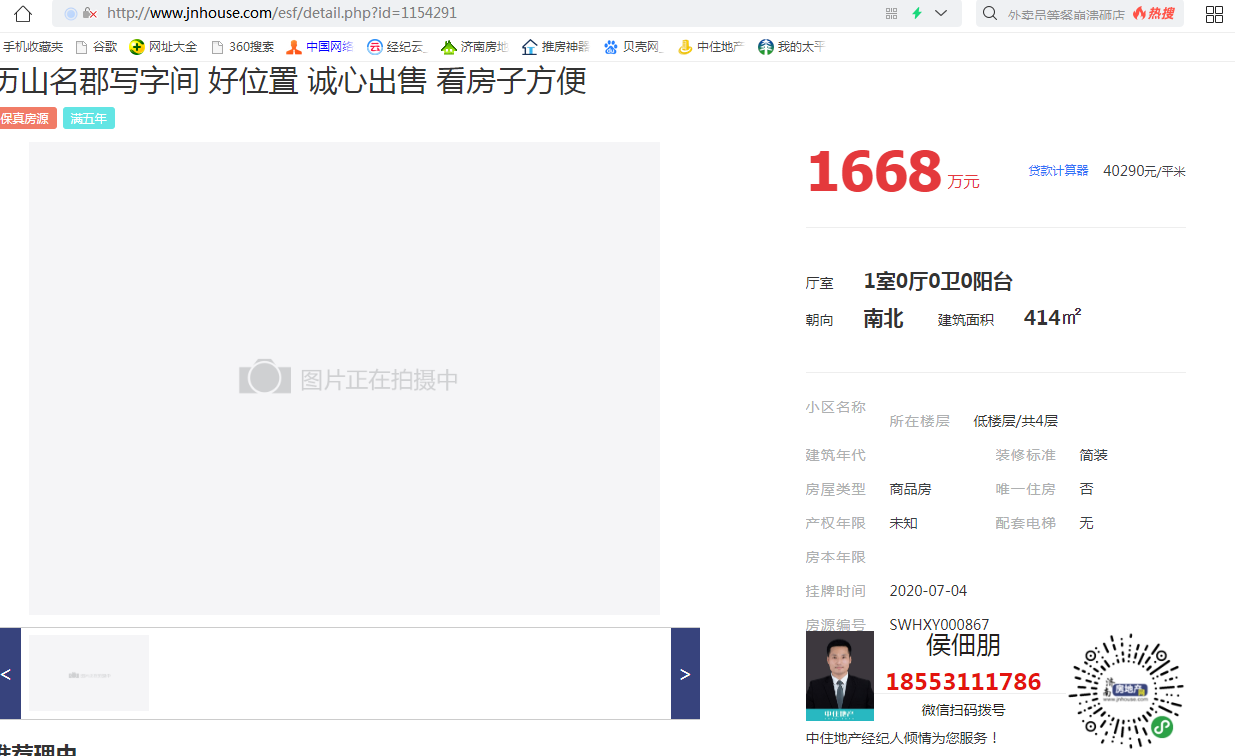Click the next photo arrow
Screen dimensions: 1235x756
(x=685, y=673)
